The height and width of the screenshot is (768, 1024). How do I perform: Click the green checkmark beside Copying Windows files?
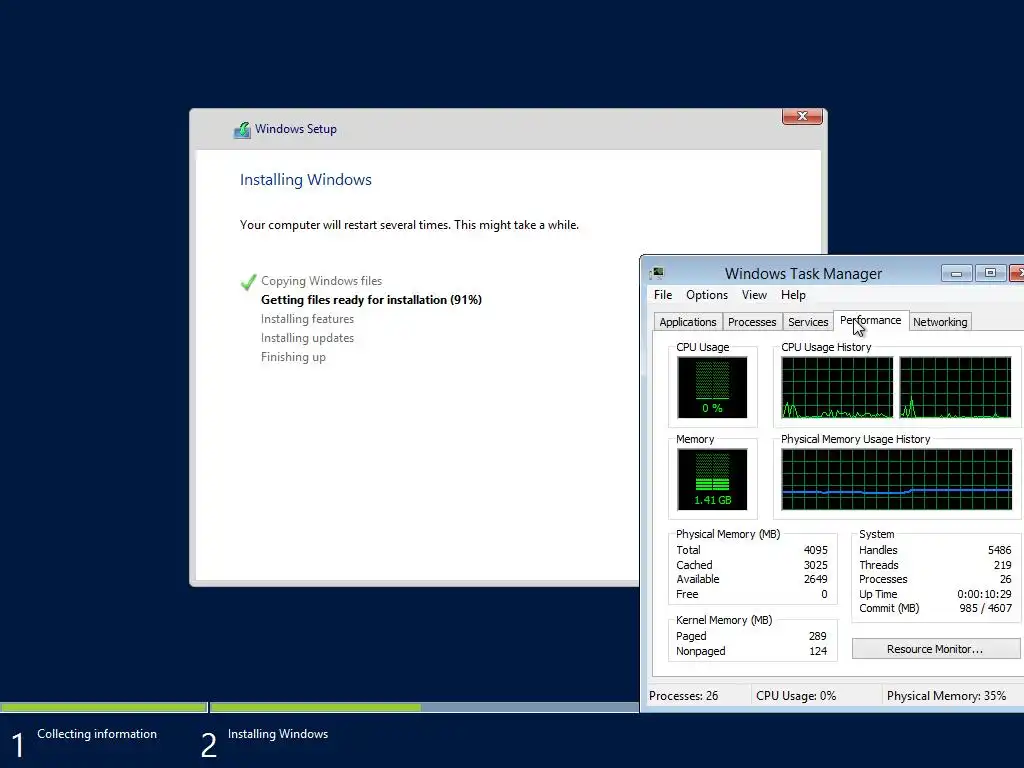(248, 282)
